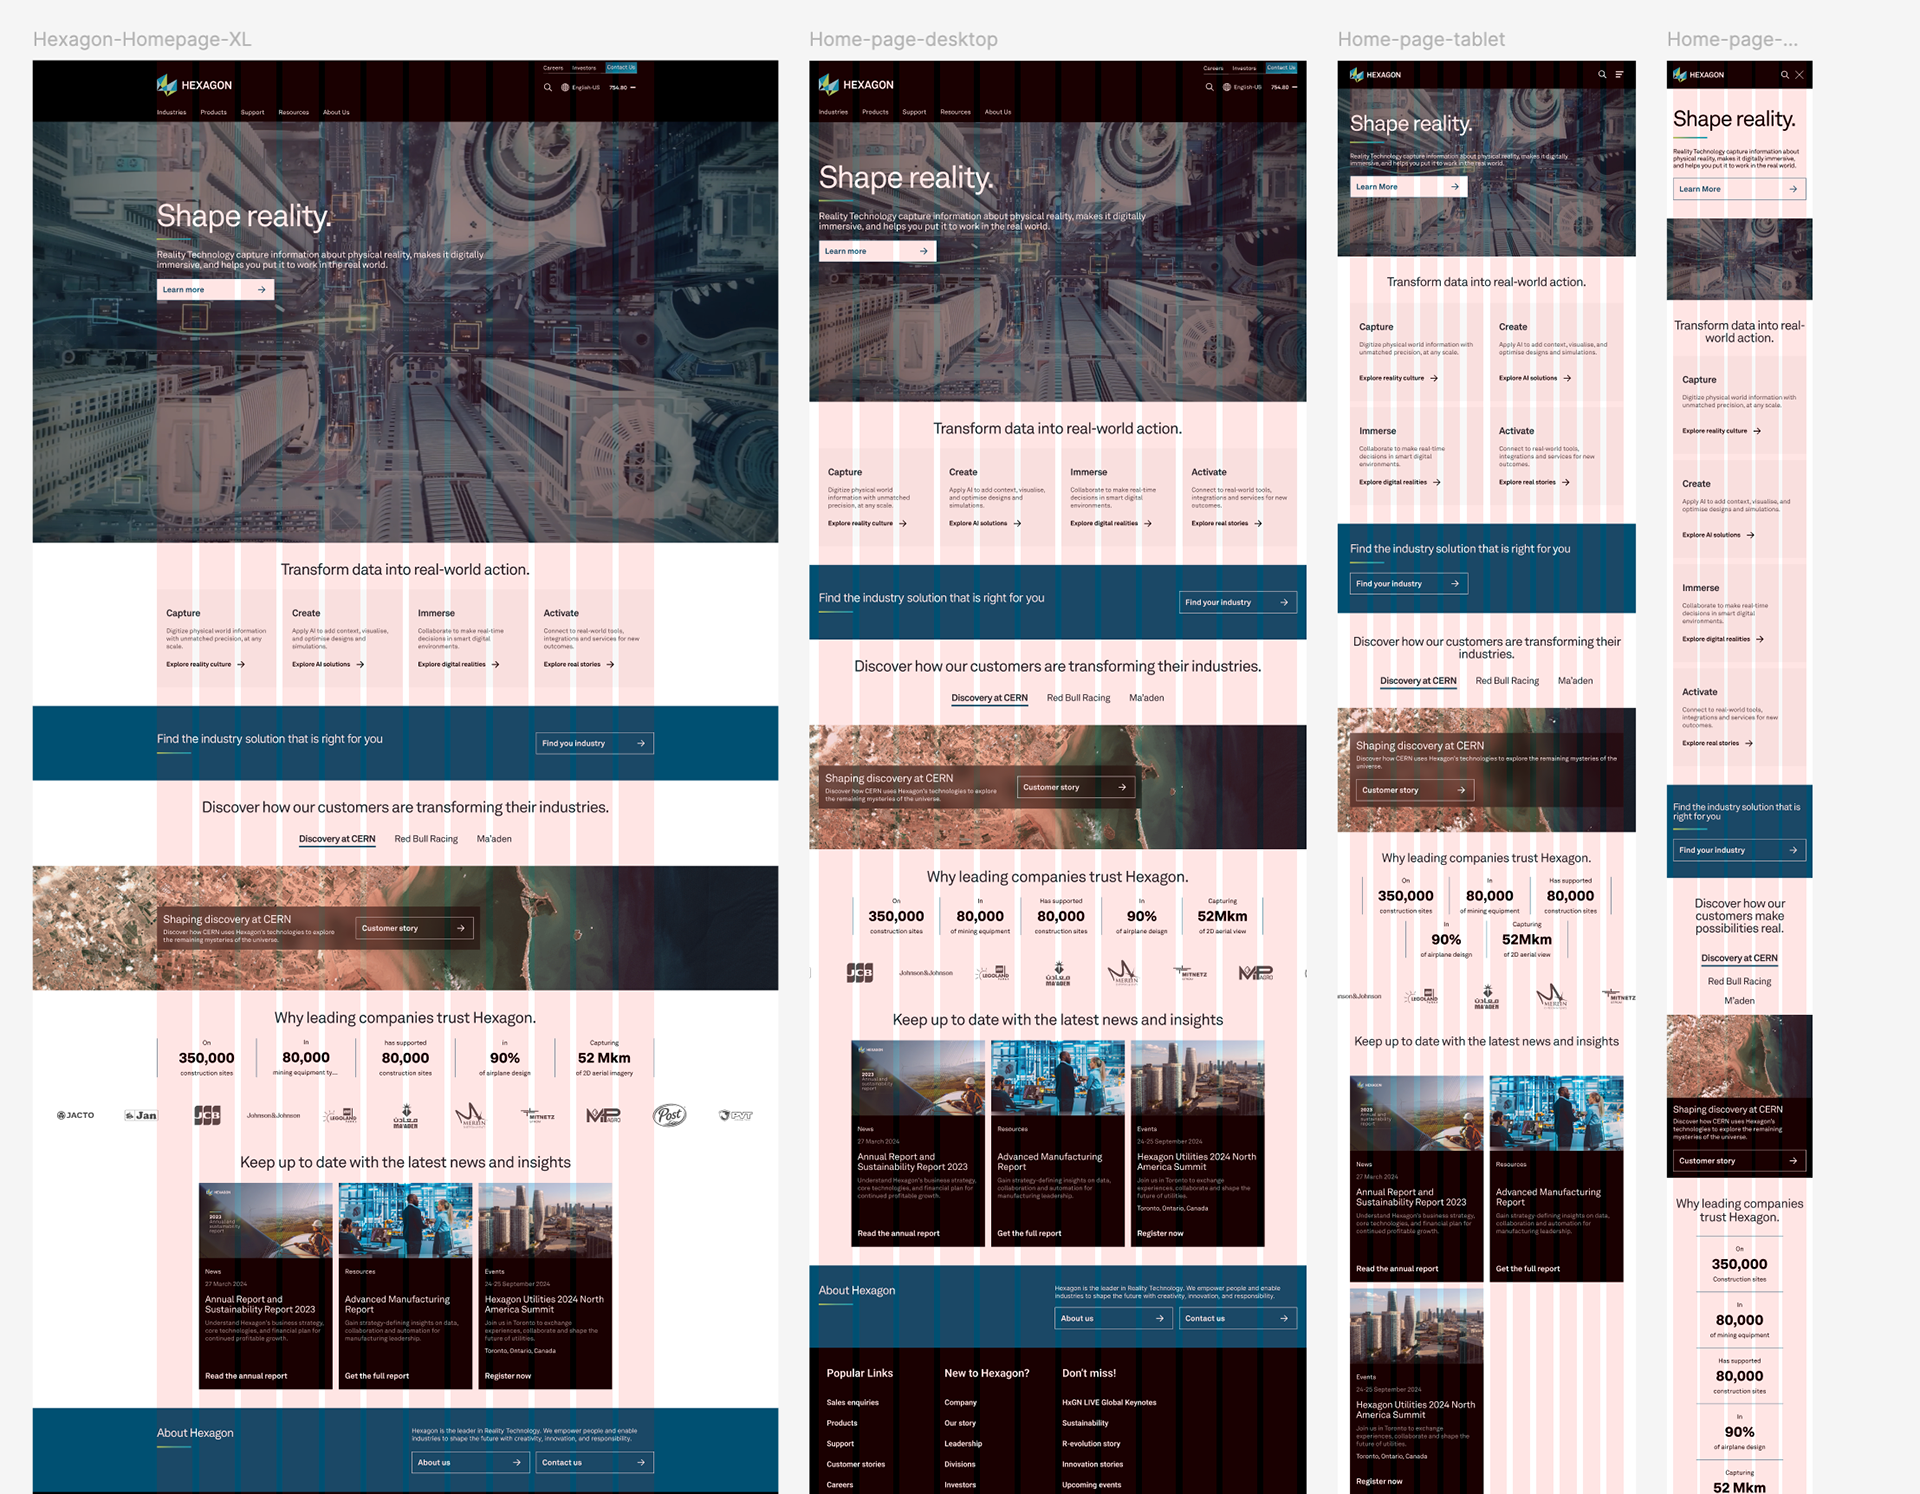Viewport: 1920px width, 1494px height.
Task: Select Red Bull Racing in the mobile frame
Action: (1739, 982)
